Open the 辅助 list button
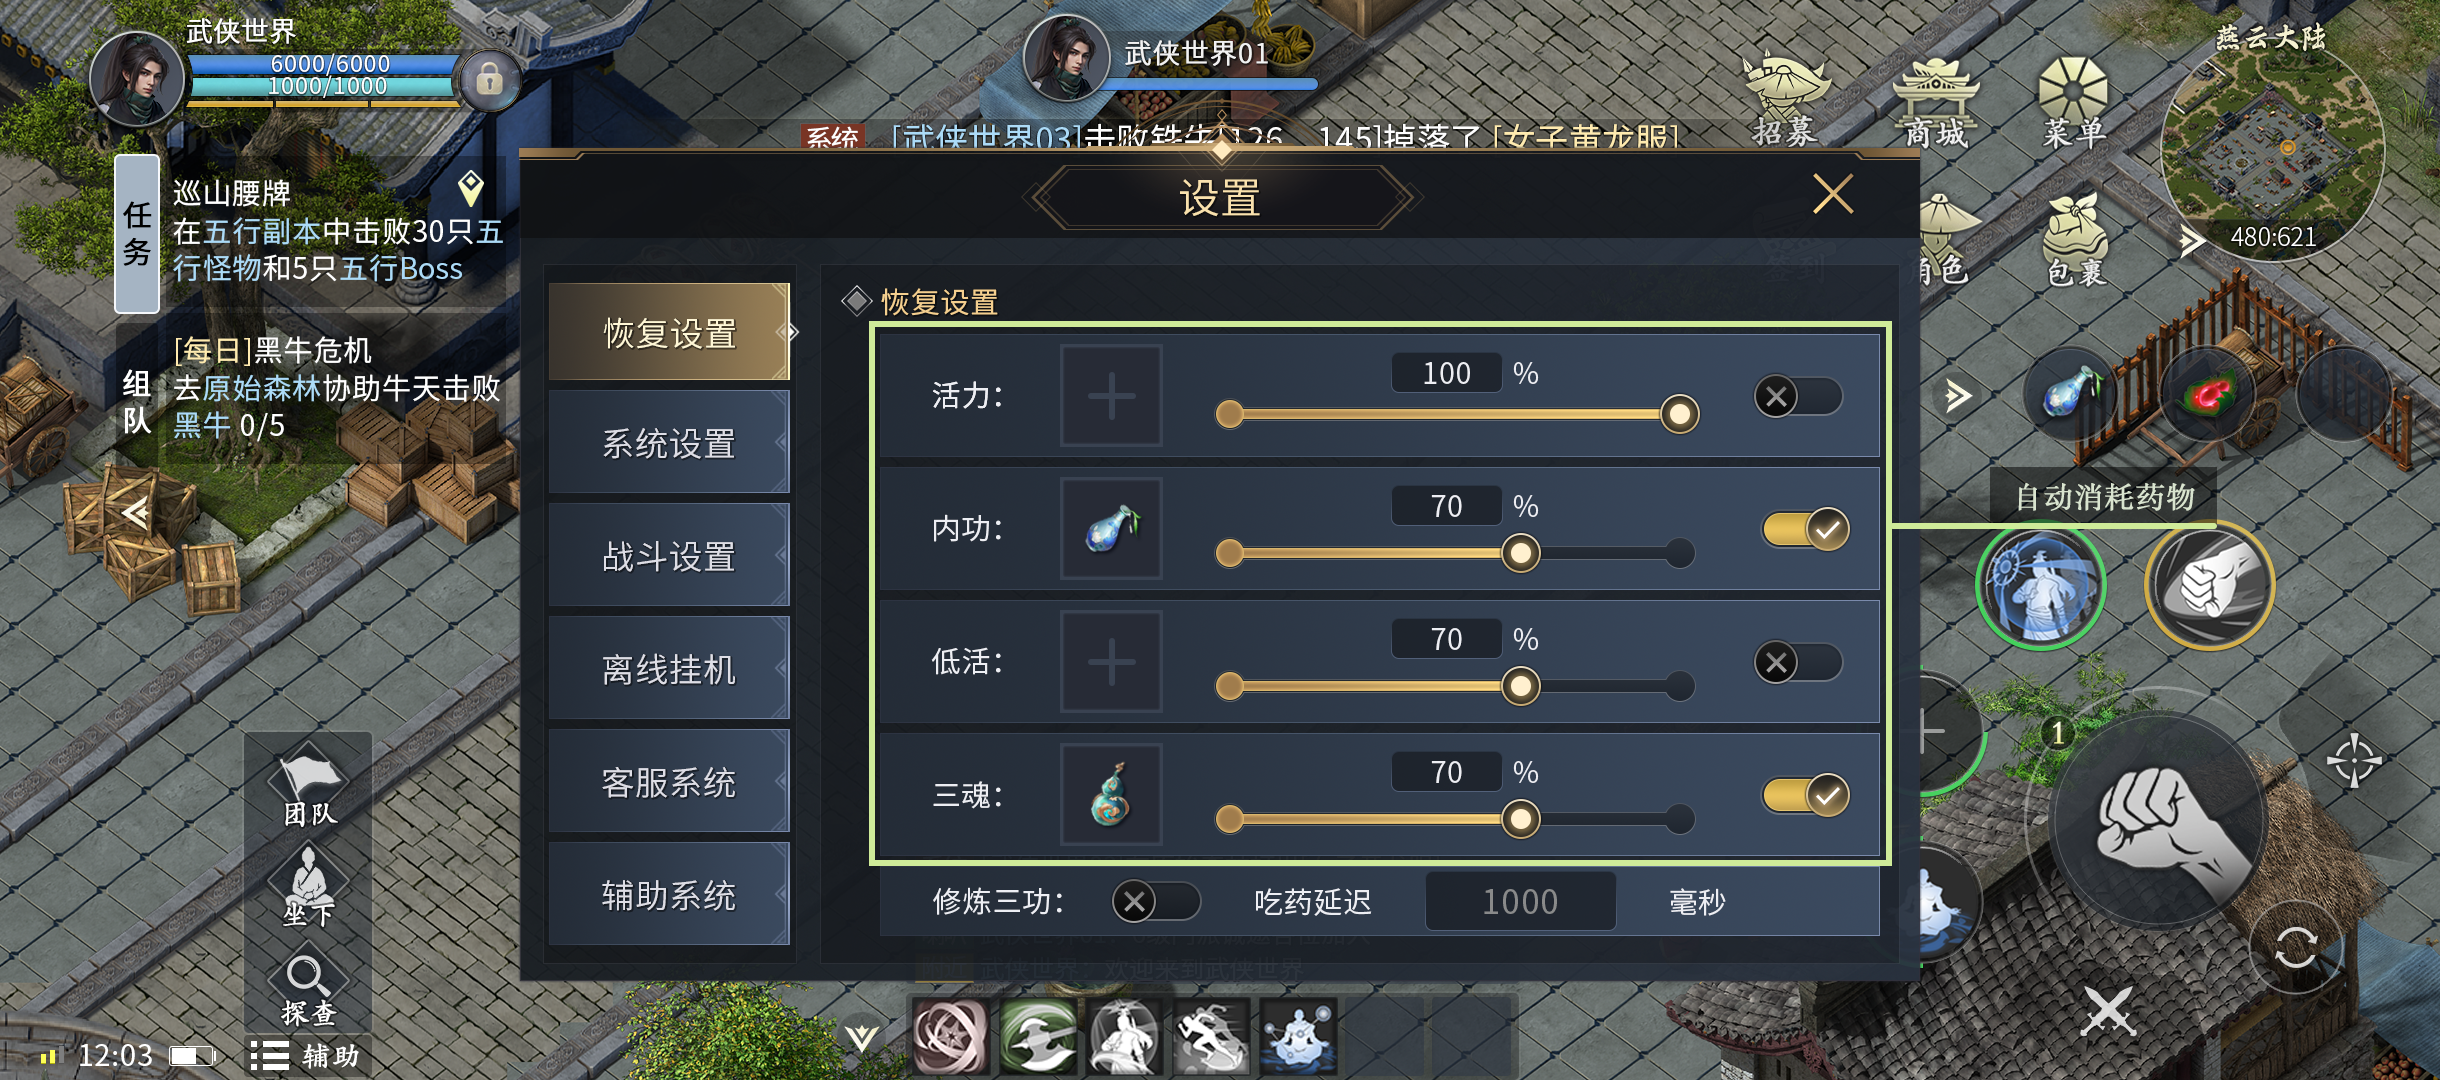Image resolution: width=2440 pixels, height=1080 pixels. tap(305, 1056)
